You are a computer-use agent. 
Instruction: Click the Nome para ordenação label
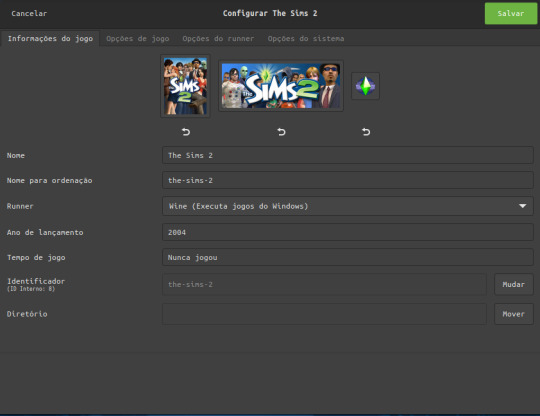[50, 180]
